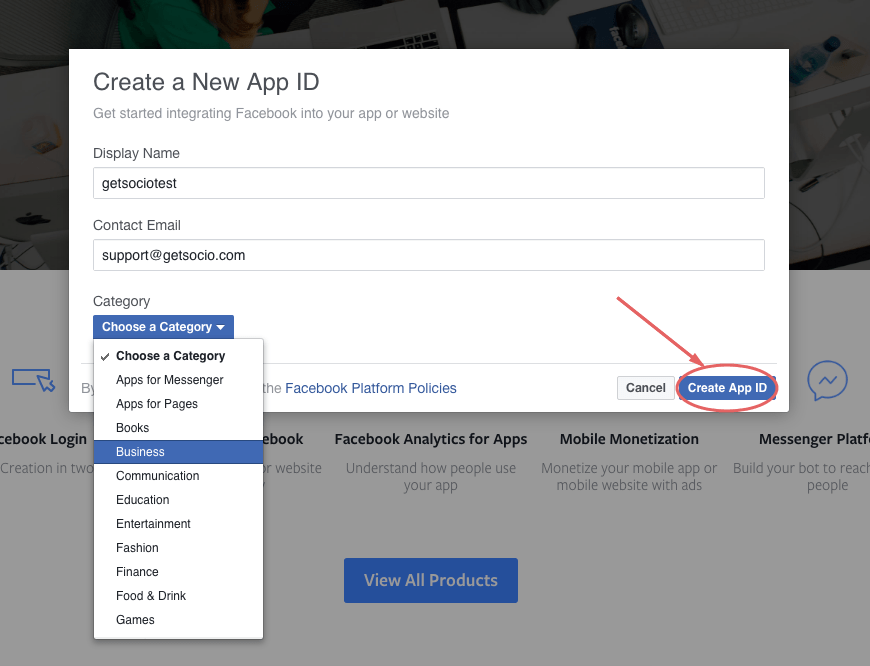Select the Games category option
Viewport: 870px width, 666px height.
[x=178, y=619]
